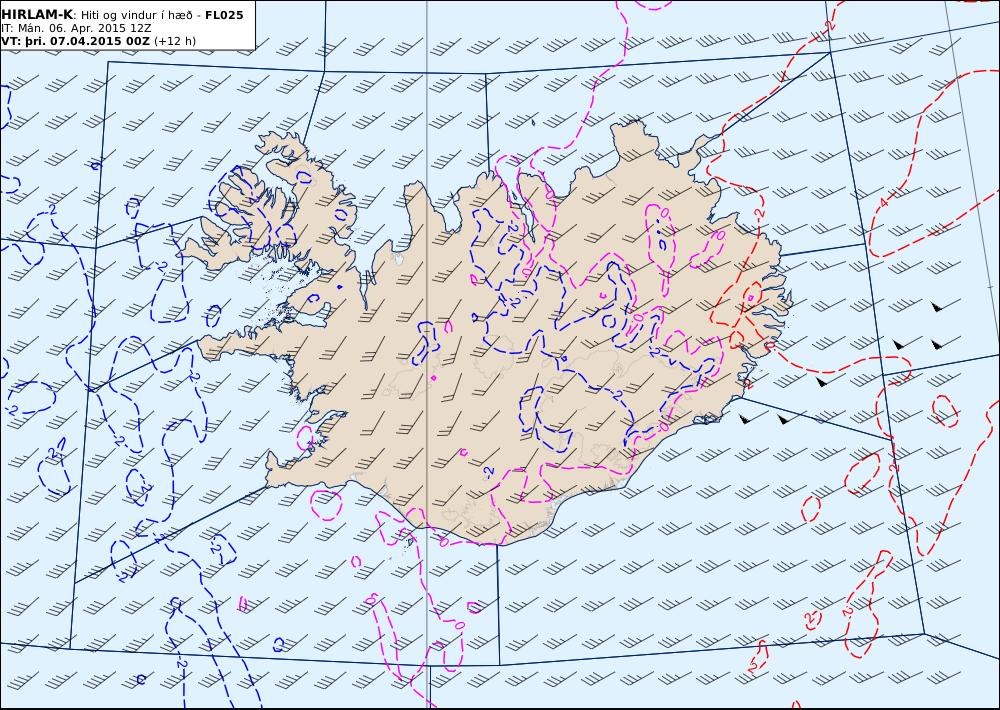This screenshot has height=710, width=1000.
Task: Click the red '4' isotherm contour label
Action: pyautogui.click(x=883, y=203)
